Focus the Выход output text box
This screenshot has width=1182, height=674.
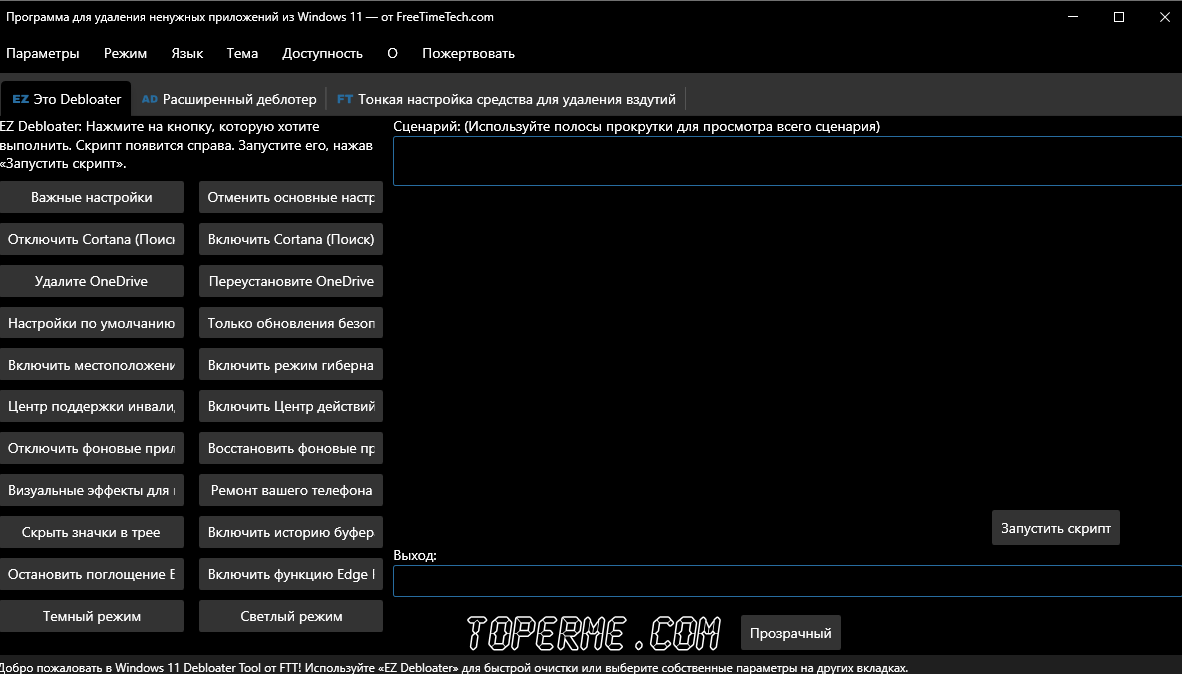point(787,581)
